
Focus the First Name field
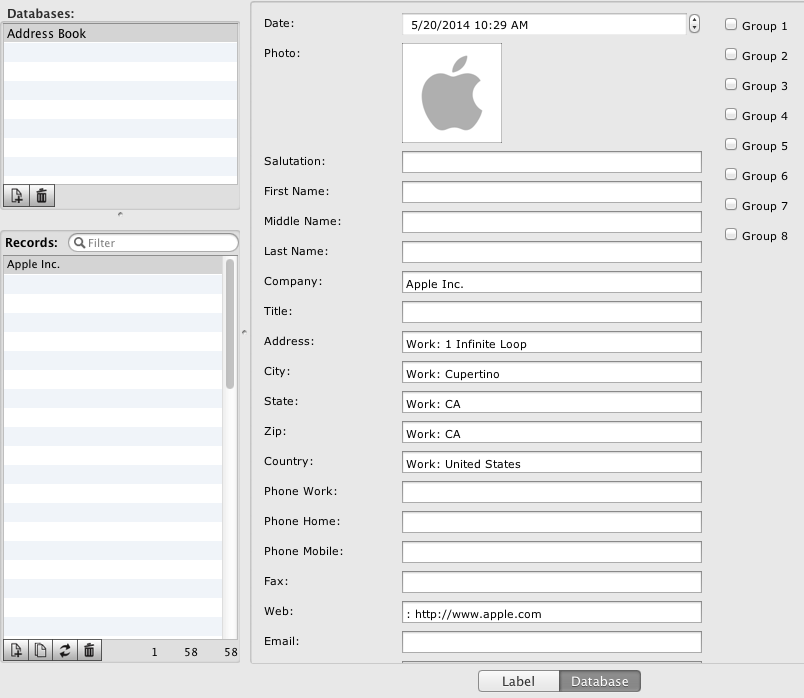point(552,192)
